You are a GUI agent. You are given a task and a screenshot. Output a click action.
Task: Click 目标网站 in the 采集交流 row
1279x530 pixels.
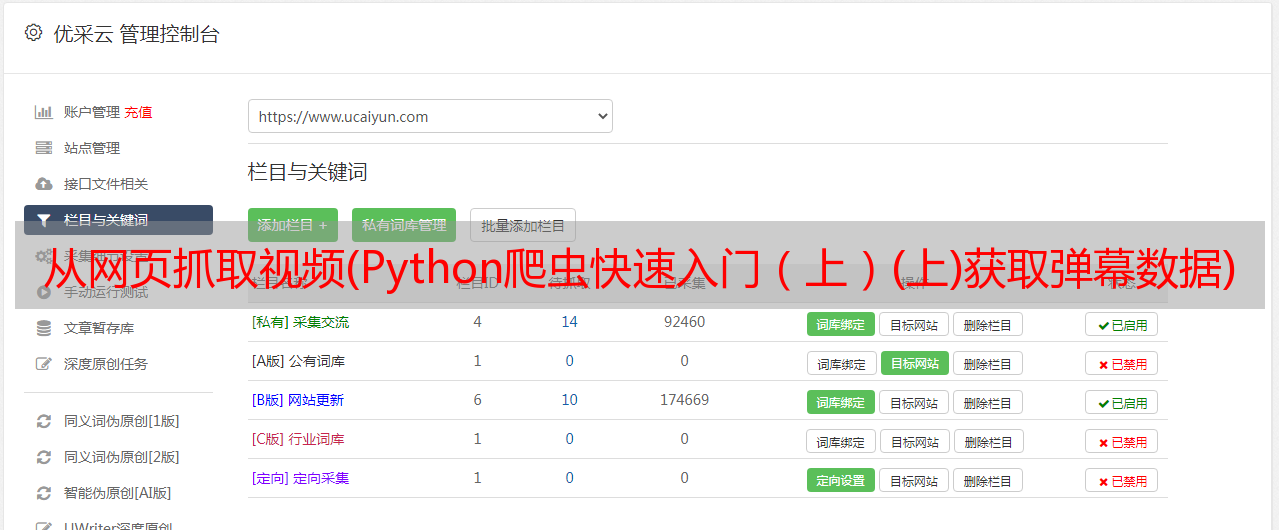914,324
